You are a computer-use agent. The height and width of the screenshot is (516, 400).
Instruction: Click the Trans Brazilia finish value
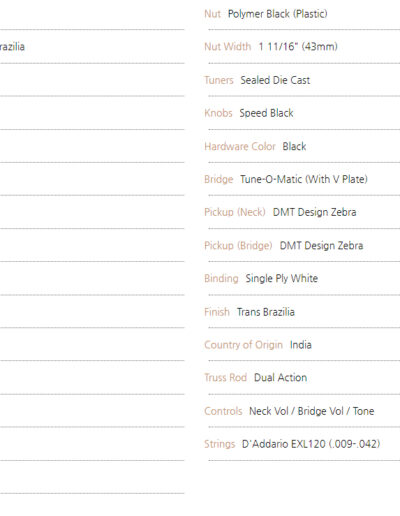(266, 312)
